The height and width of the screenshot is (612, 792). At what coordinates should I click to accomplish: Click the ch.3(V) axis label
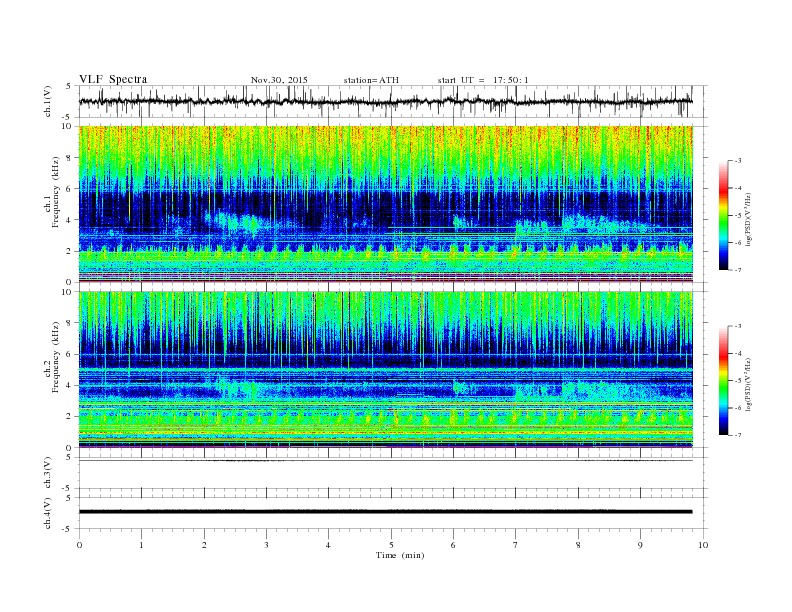[48, 473]
